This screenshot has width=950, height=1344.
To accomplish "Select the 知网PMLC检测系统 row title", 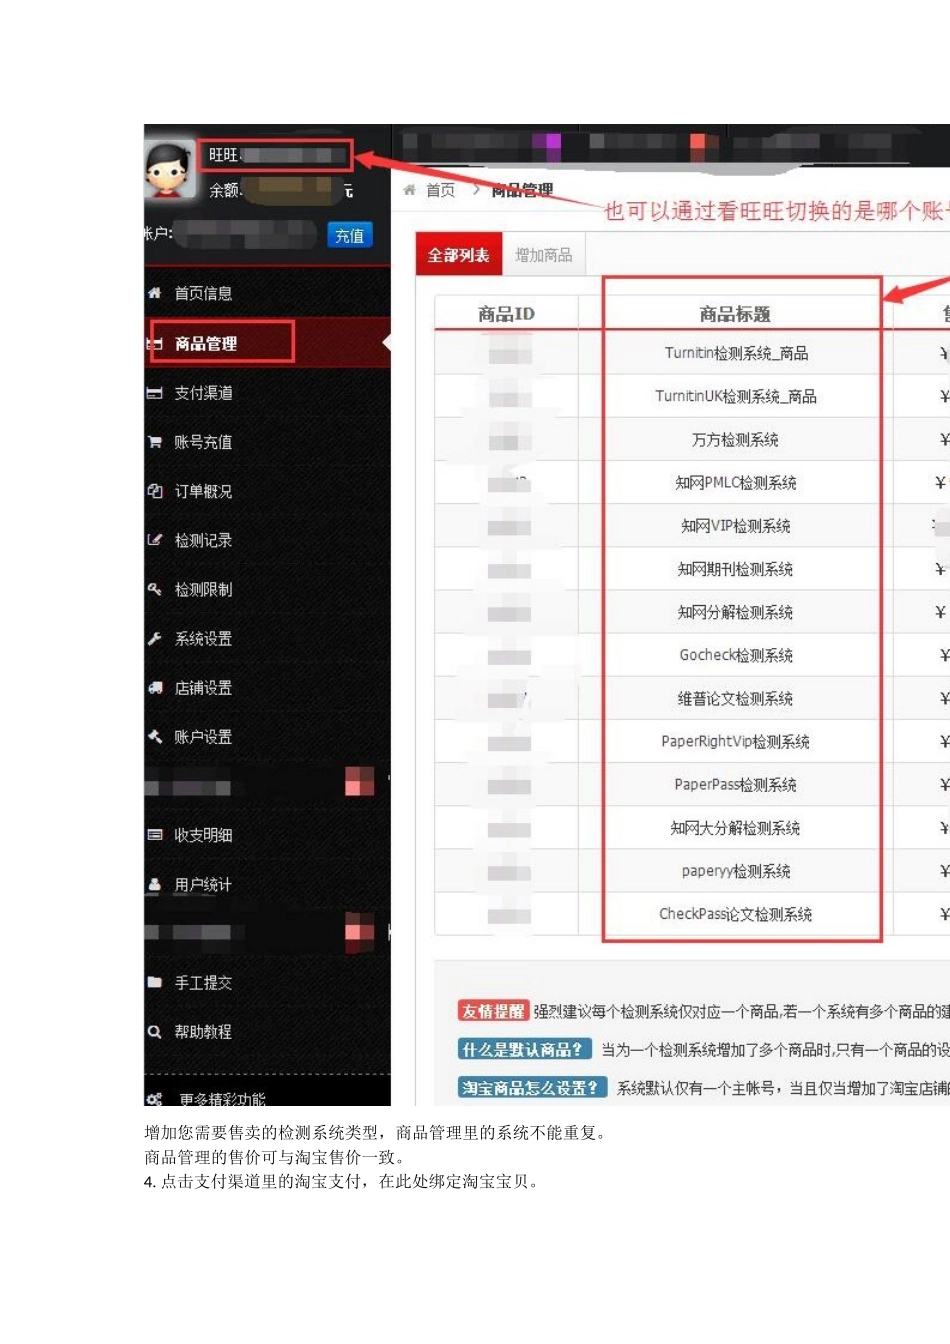I will point(735,482).
